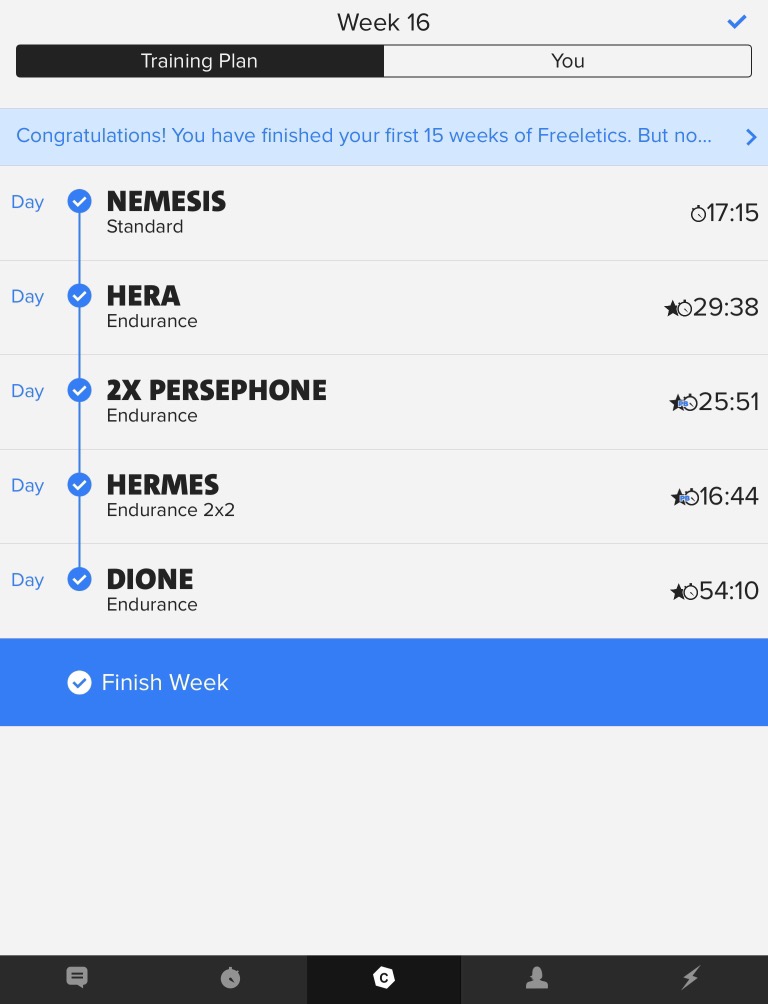Tap the blue checkmark next to Week 16
This screenshot has width=768, height=1004.
coord(737,22)
